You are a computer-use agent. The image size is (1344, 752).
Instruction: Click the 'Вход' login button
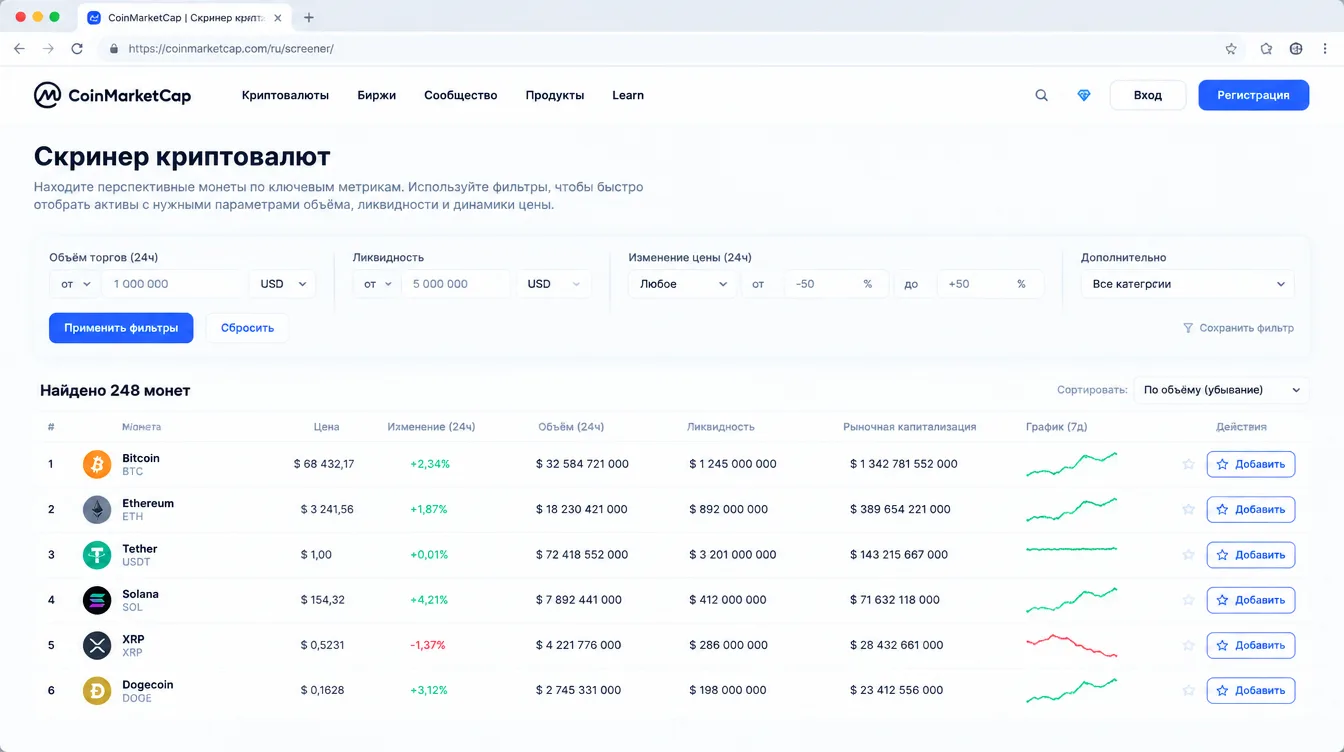coord(1148,95)
